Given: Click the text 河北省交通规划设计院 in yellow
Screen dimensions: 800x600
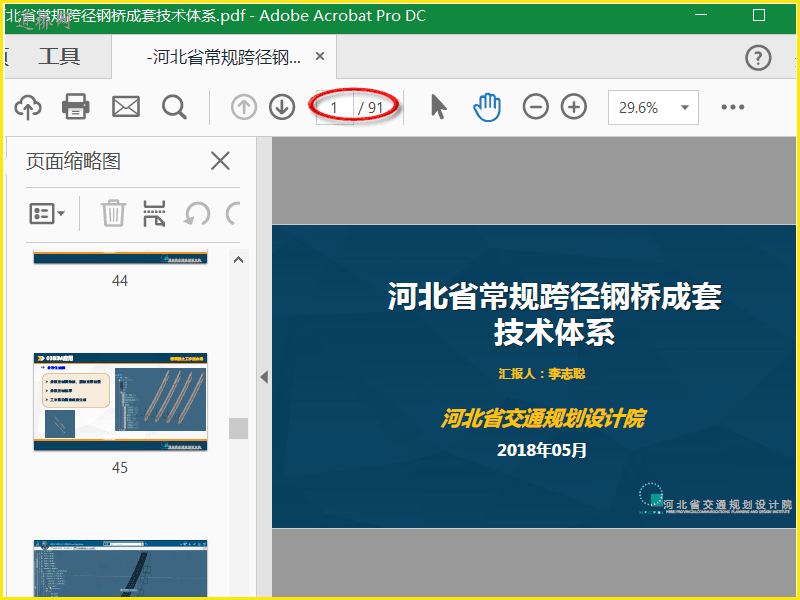Looking at the screenshot, I should pyautogui.click(x=543, y=418).
